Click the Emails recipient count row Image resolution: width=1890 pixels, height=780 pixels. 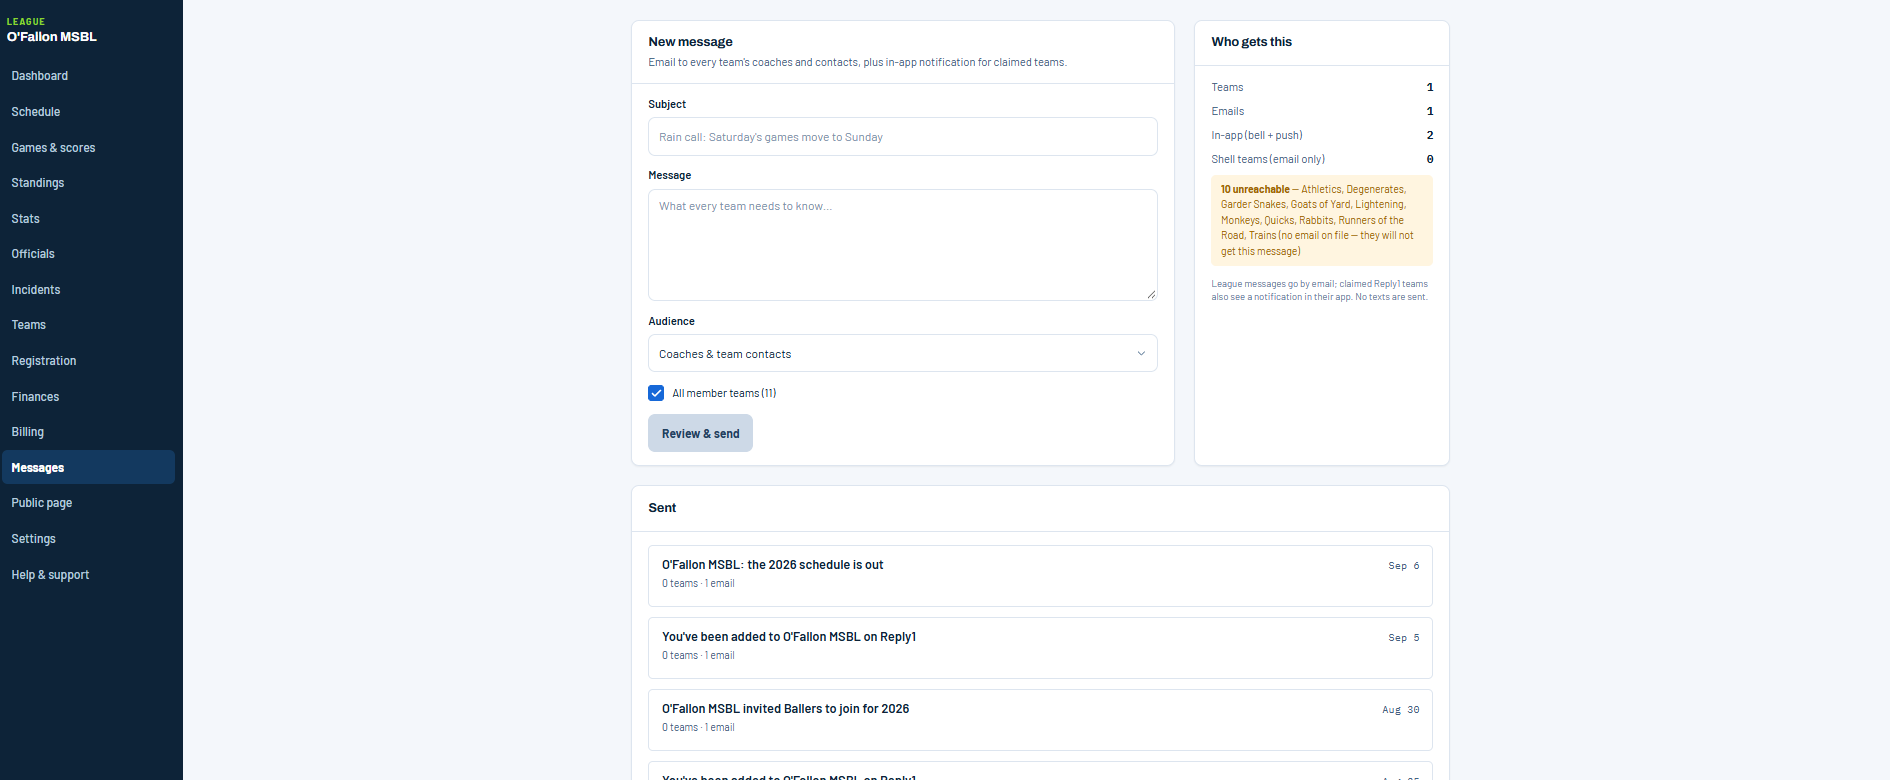[x=1322, y=111]
